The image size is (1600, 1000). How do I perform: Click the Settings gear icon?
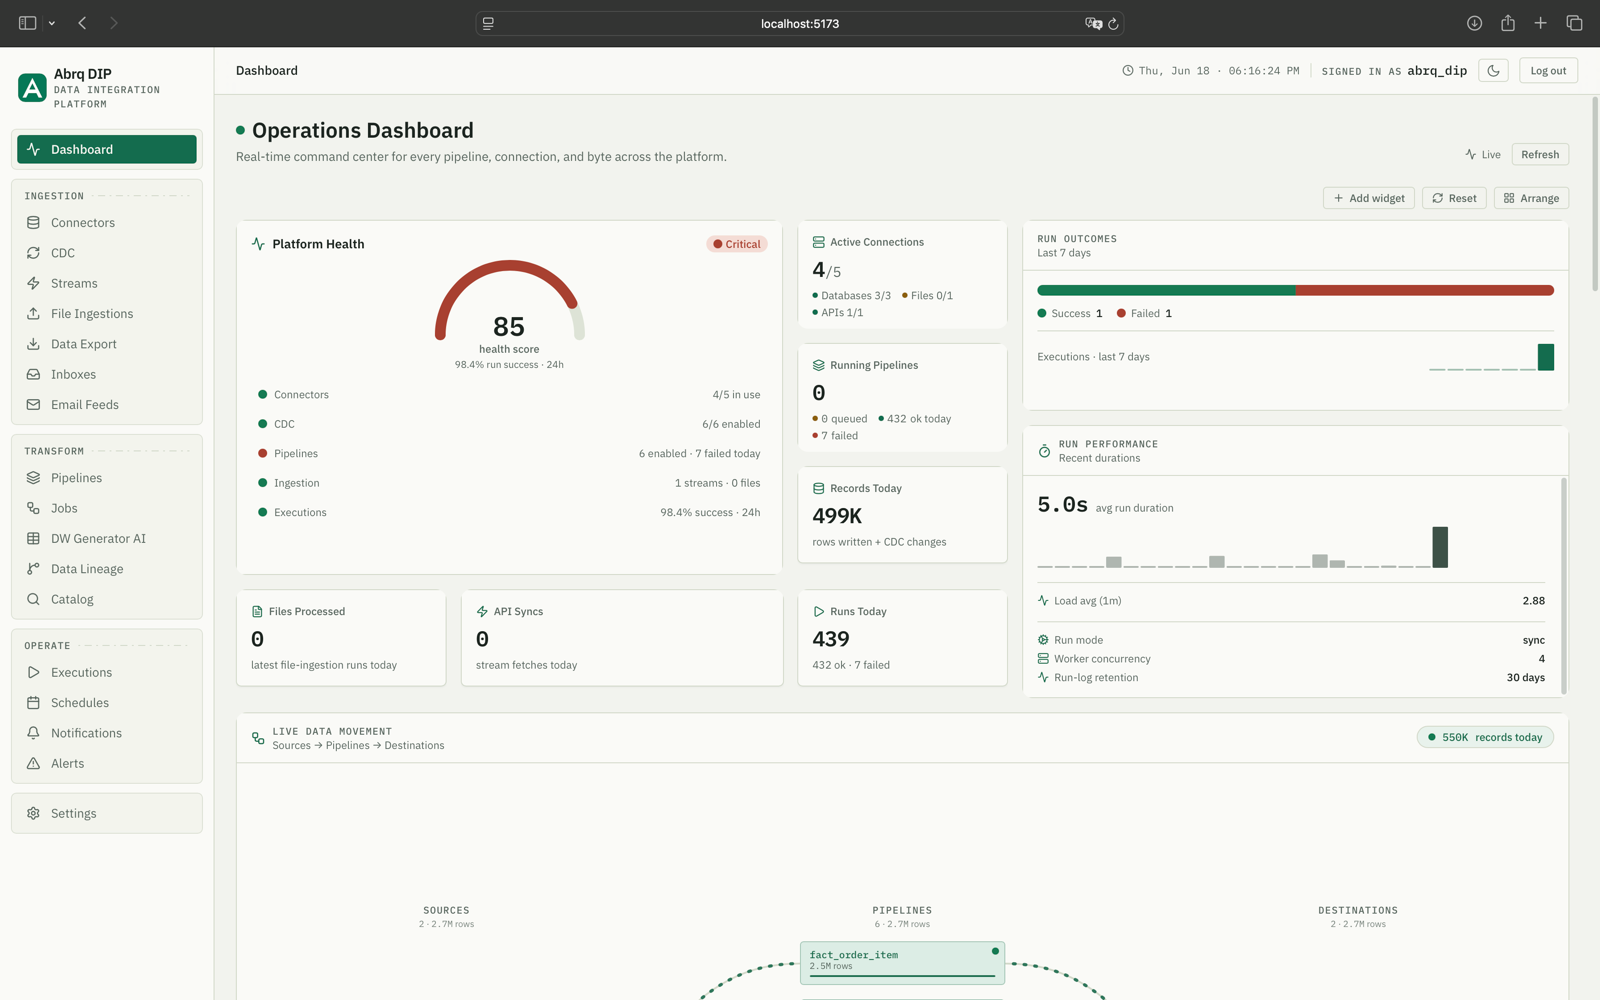pos(33,814)
